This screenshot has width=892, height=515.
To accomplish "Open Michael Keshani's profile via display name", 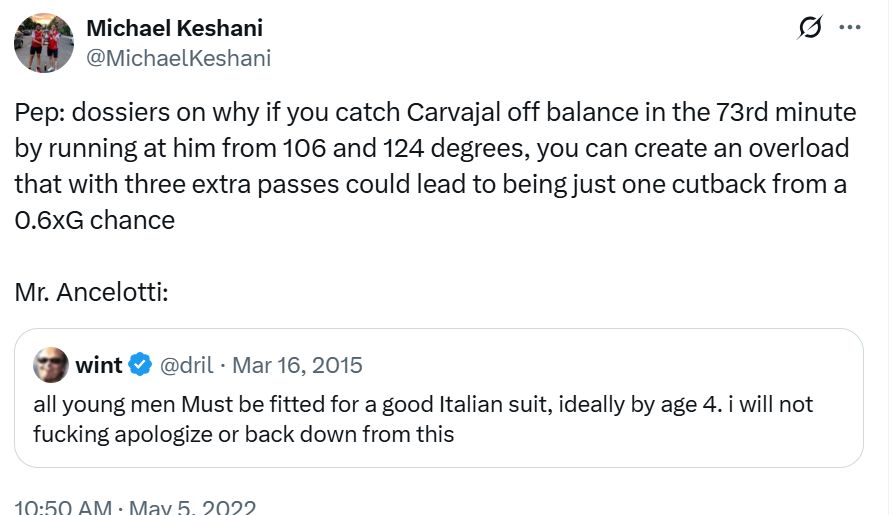I will (x=175, y=27).
